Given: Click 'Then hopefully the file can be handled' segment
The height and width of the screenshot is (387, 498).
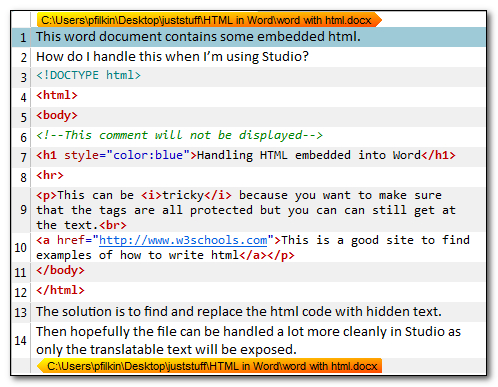Looking at the screenshot, I should pos(248,340).
